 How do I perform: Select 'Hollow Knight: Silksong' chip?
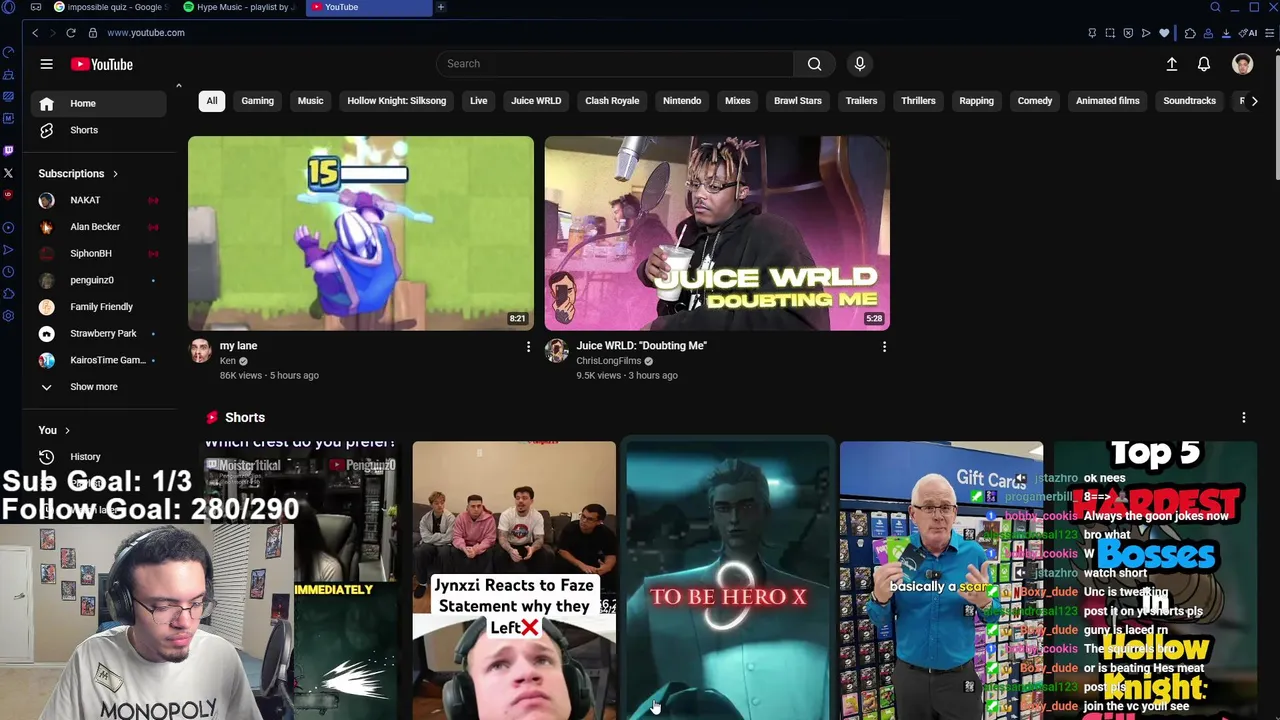pos(396,101)
